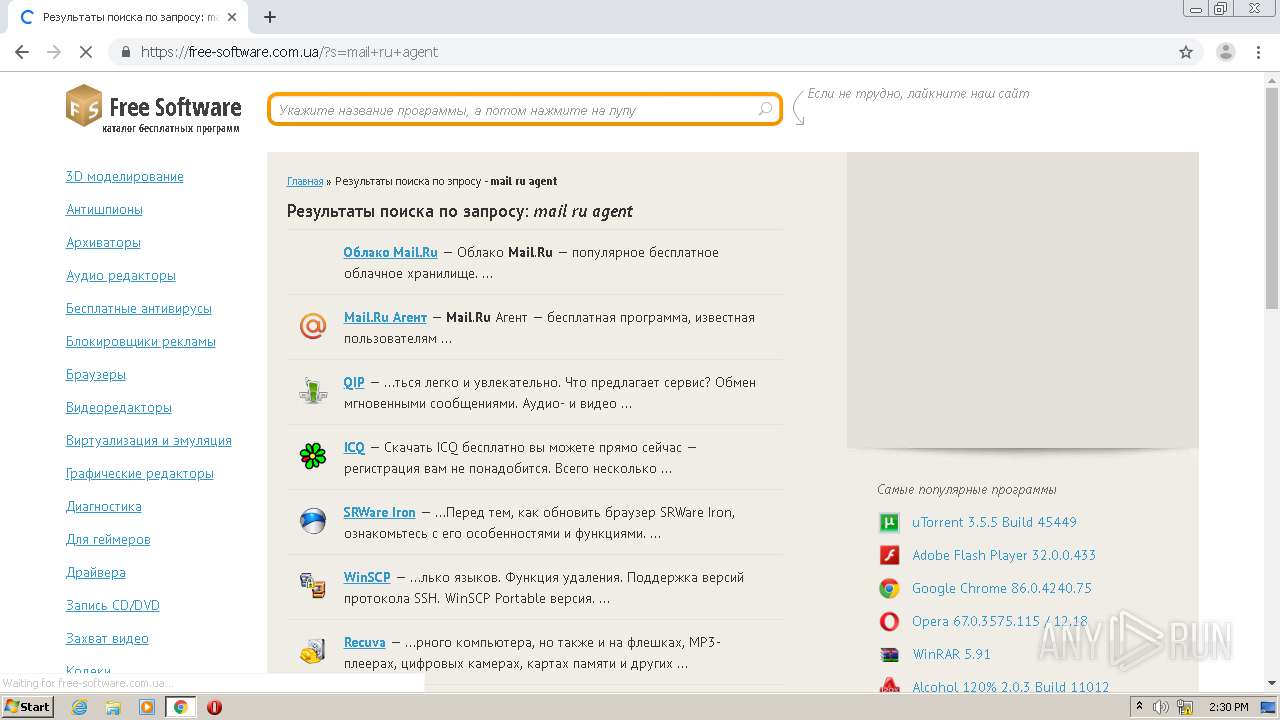Viewport: 1280px width, 720px height.
Task: Open the WinRAR 5.91 link
Action: (x=951, y=654)
